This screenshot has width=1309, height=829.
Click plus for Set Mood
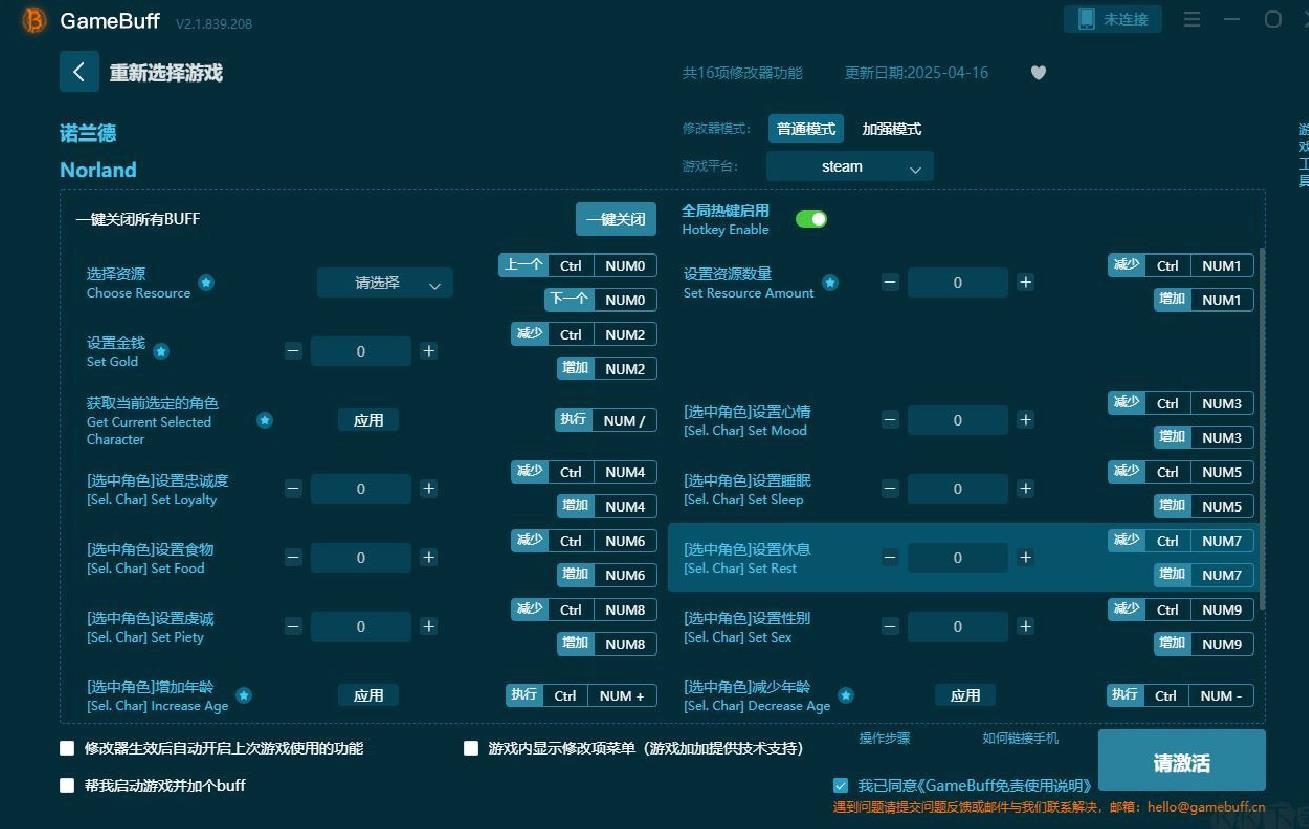coord(1026,420)
